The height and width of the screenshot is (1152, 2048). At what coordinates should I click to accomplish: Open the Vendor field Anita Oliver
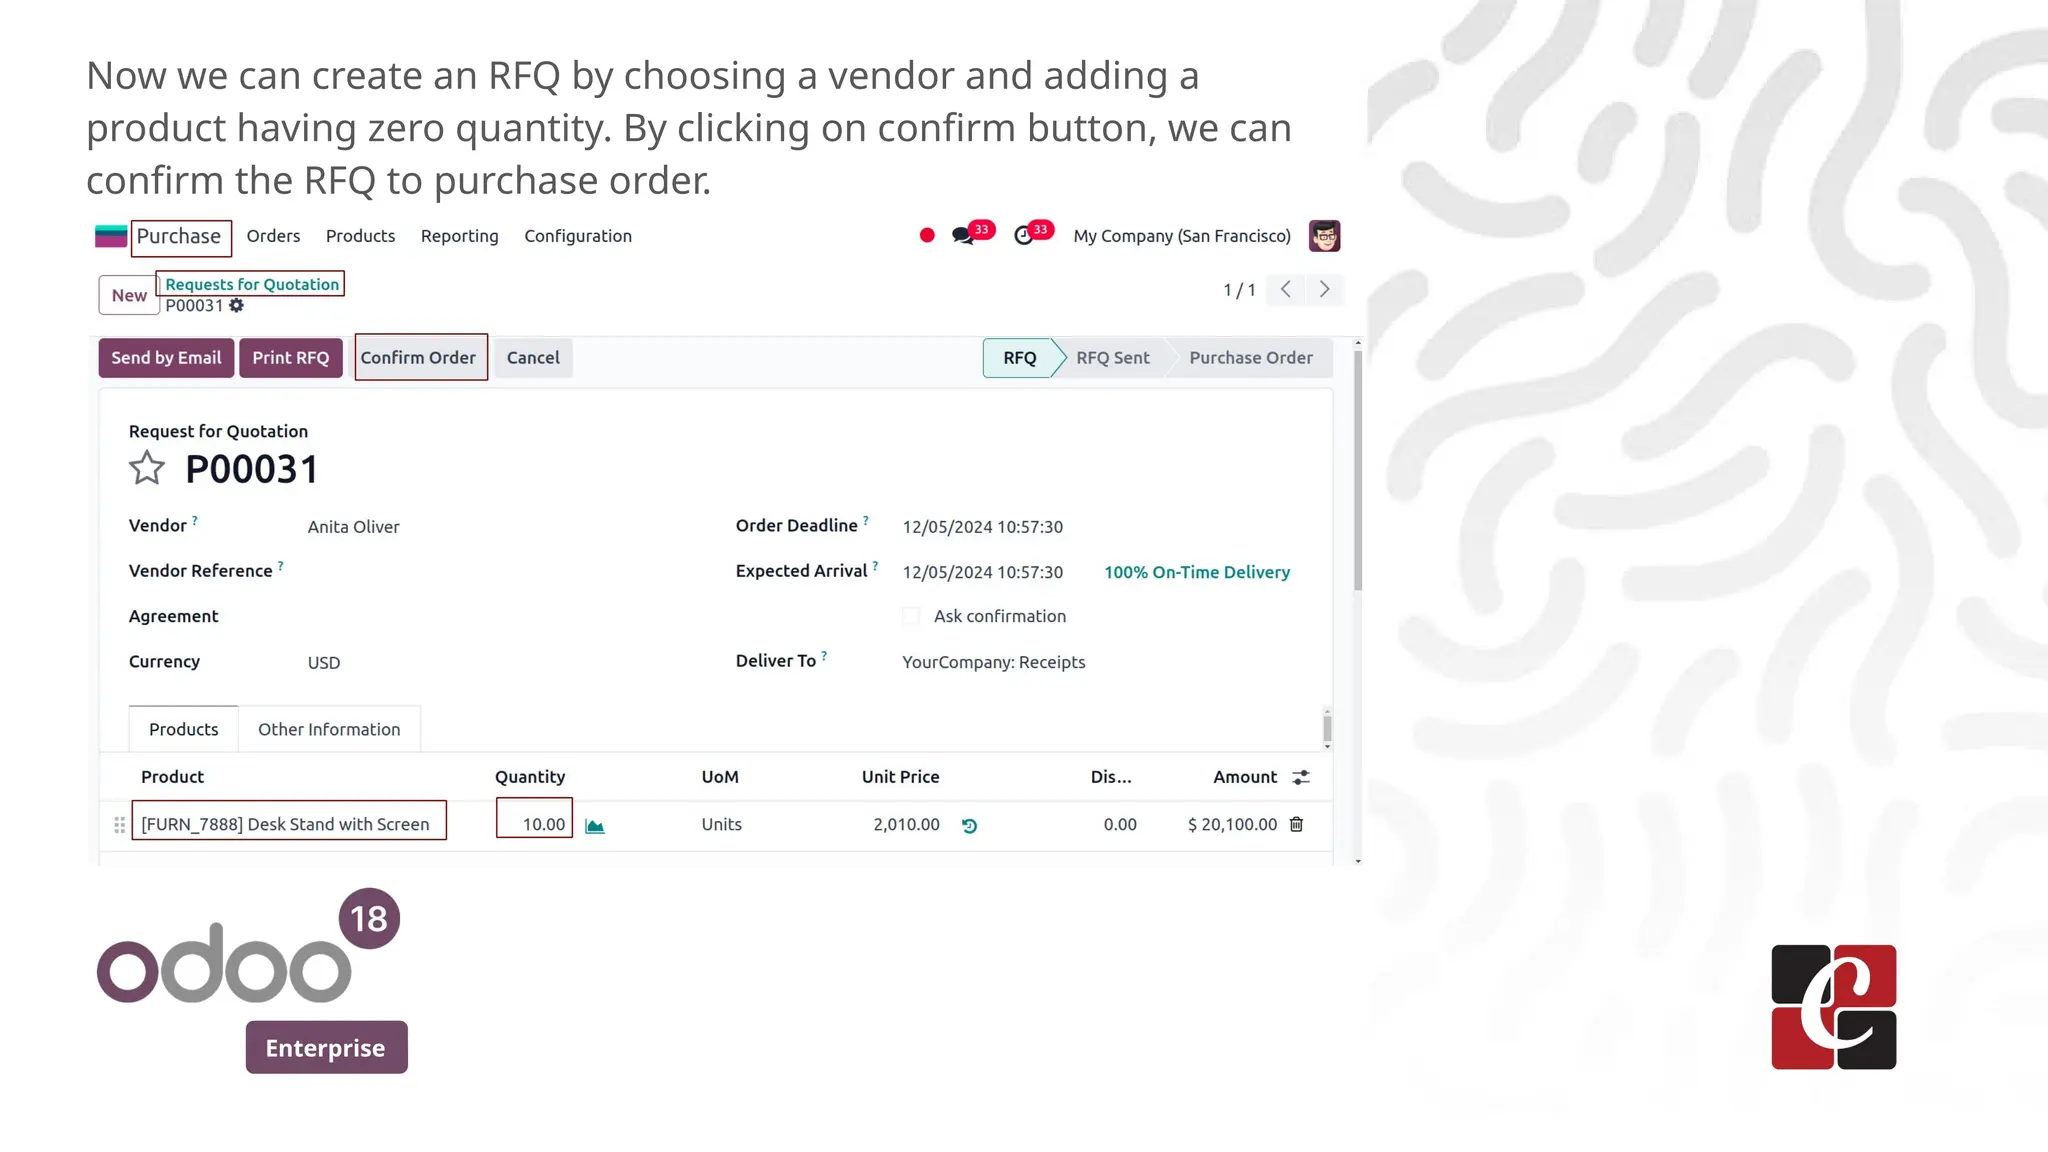tap(354, 527)
